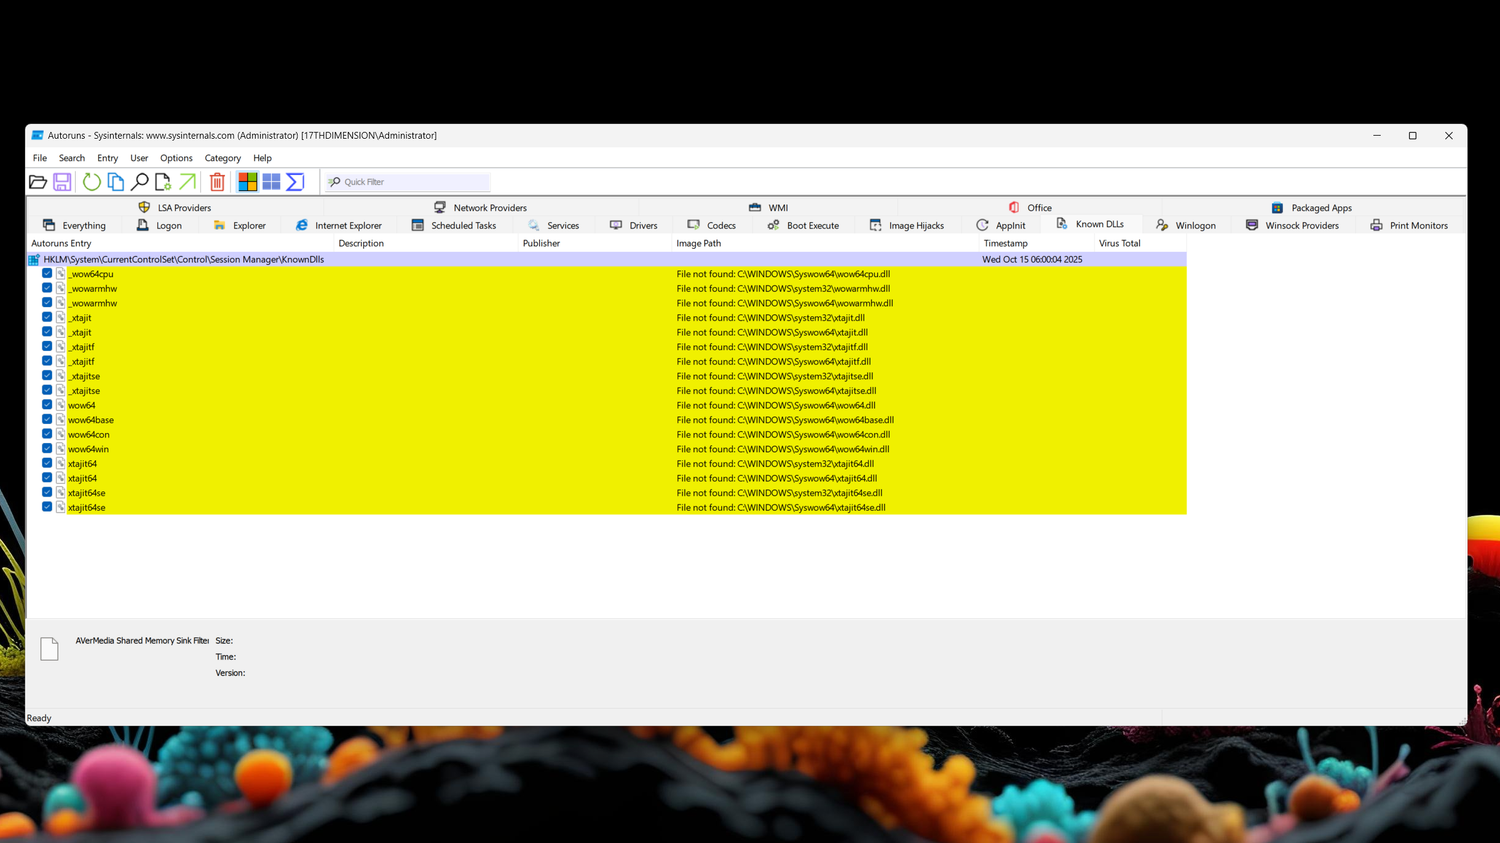Toggle Hide Windows Entries blue logo icon
1500x843 pixels.
click(271, 182)
